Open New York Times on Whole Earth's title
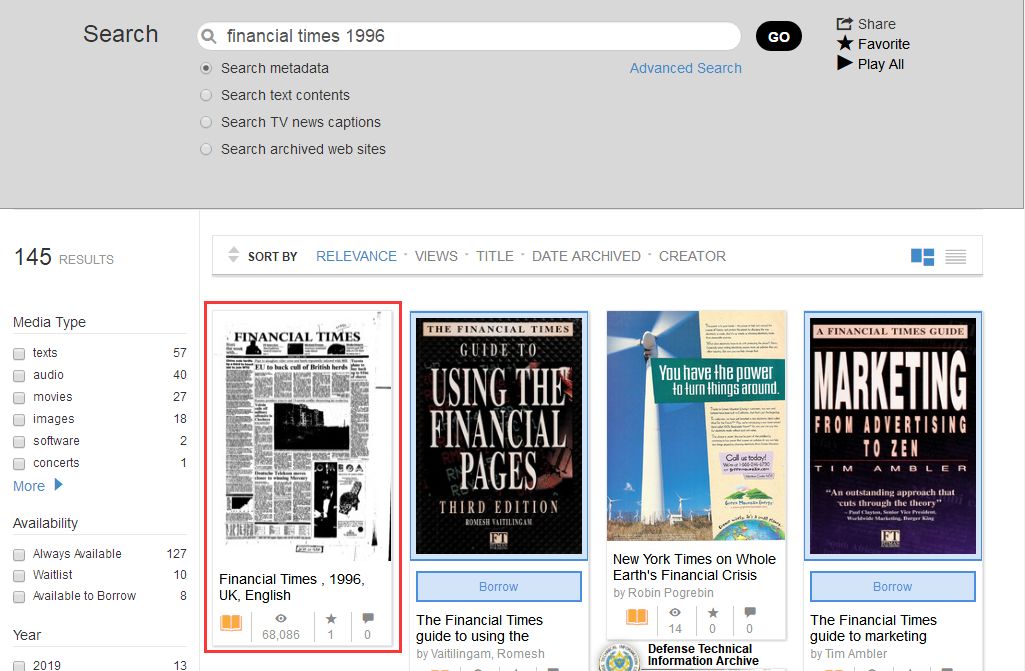The image size is (1025, 671). point(694,567)
